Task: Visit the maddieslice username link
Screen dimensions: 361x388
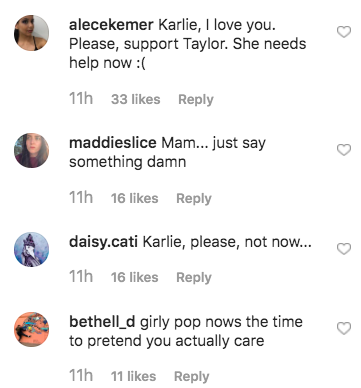Action: [x=113, y=143]
